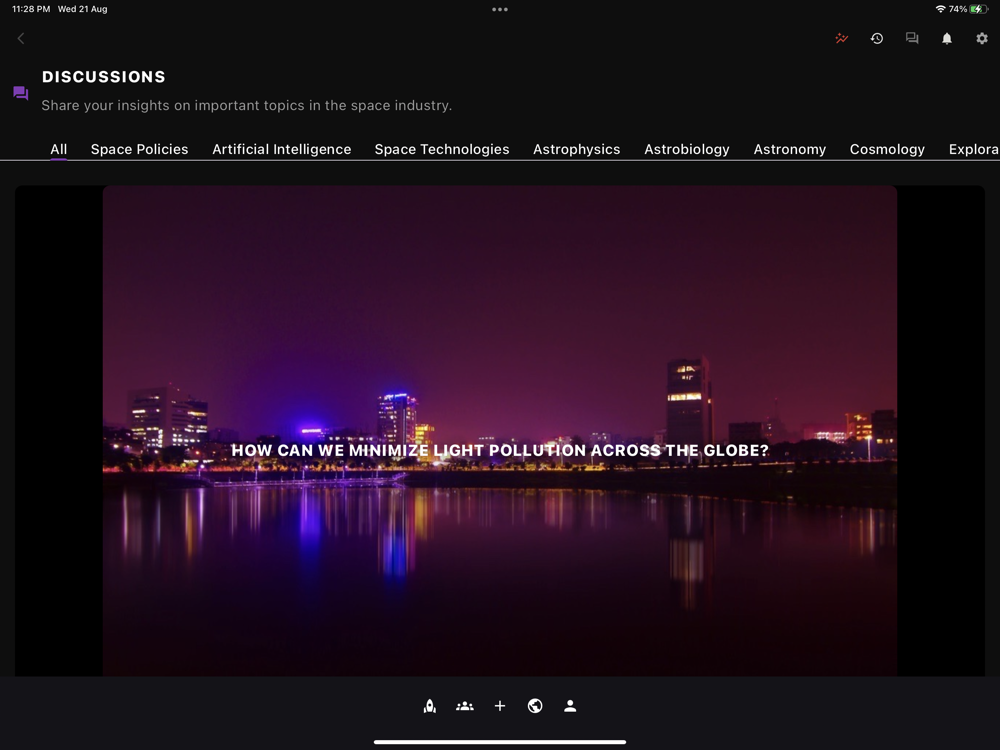Open the chat messages icon in top bar
Screen dimensions: 1000x750
point(912,38)
